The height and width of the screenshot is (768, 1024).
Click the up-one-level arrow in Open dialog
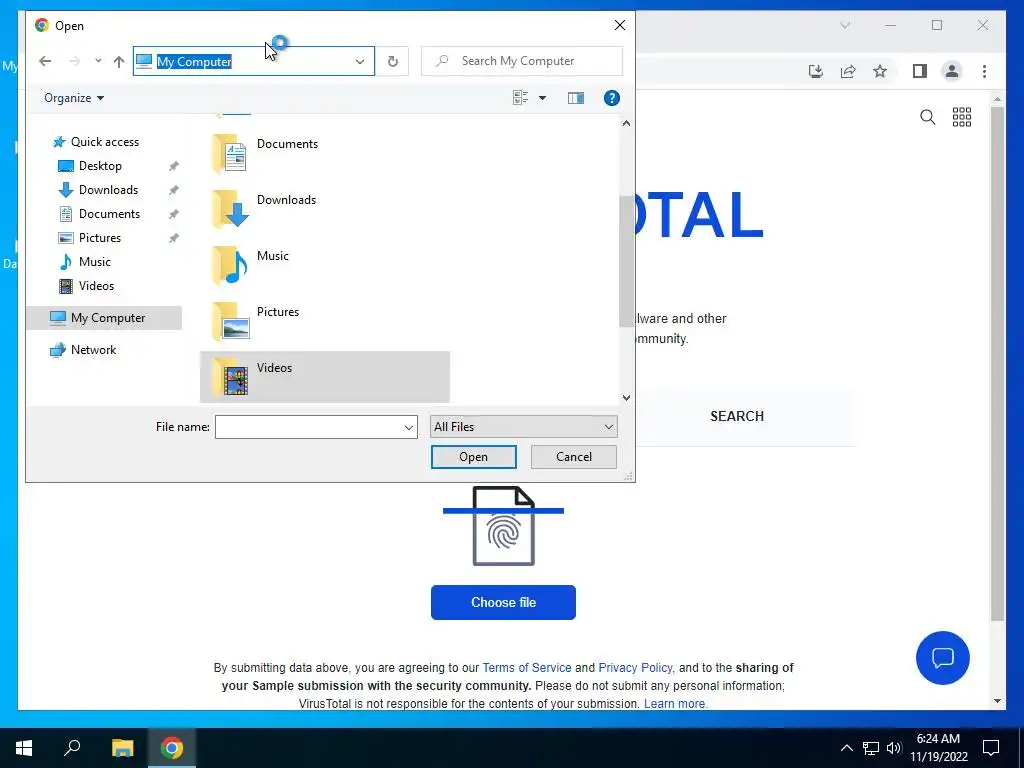pos(118,61)
